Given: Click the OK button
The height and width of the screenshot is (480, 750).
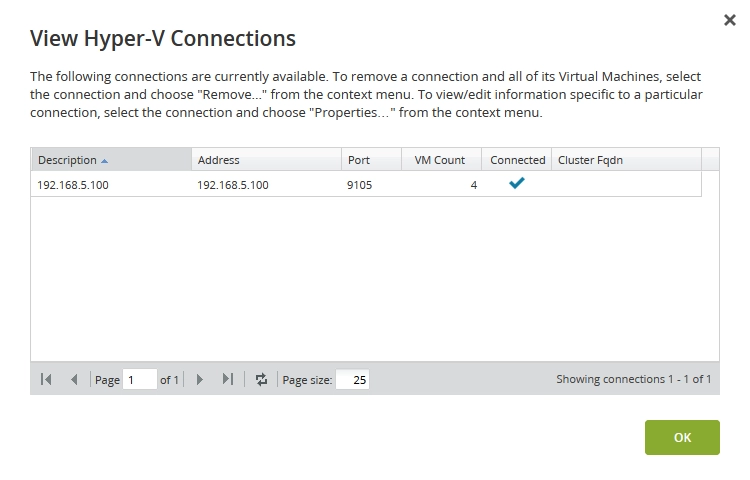Looking at the screenshot, I should coord(682,437).
